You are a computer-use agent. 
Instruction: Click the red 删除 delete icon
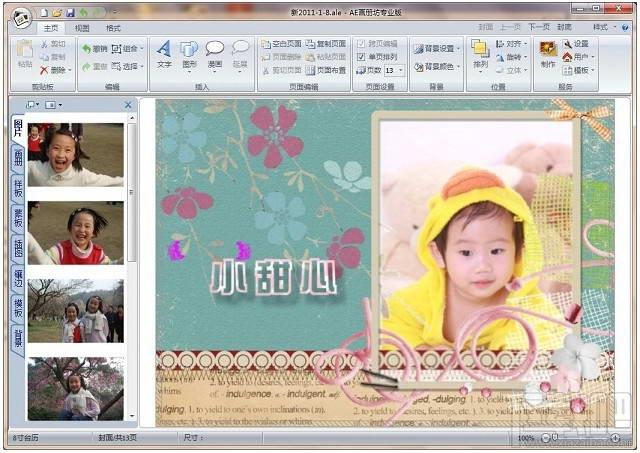pos(44,71)
